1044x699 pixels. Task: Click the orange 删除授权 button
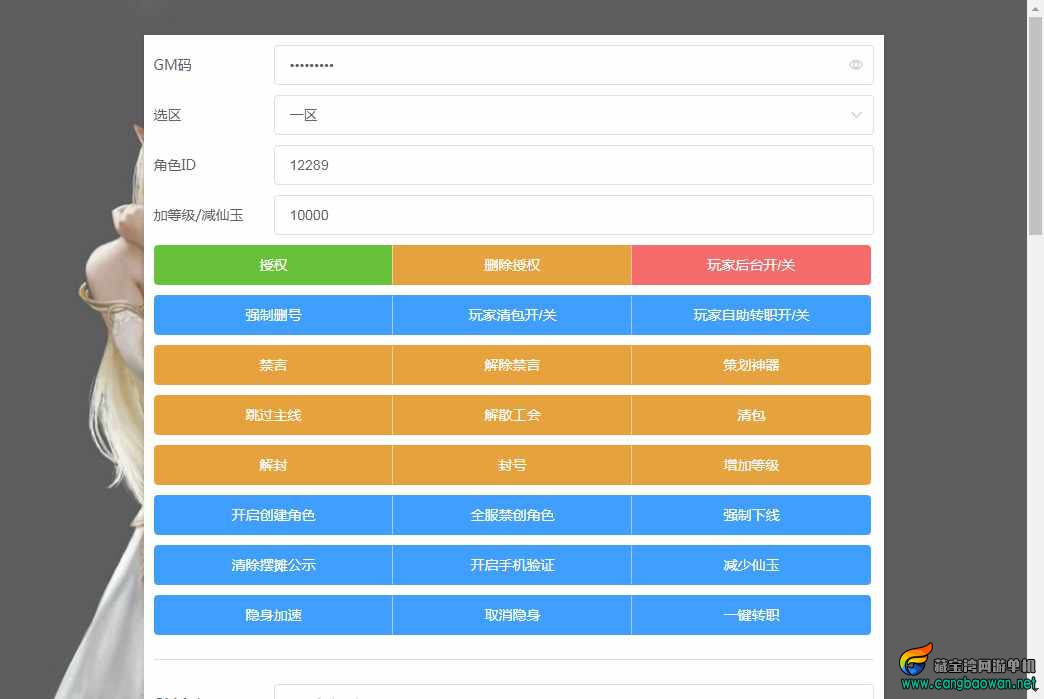(512, 265)
